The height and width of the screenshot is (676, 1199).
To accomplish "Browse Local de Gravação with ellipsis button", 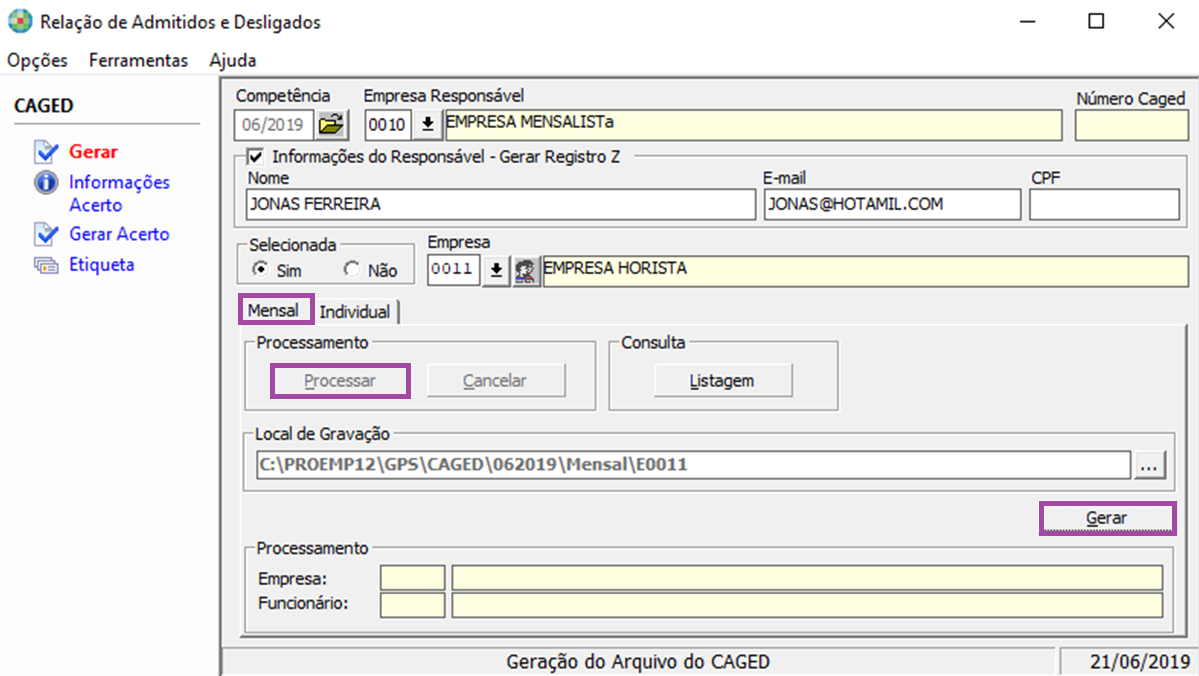I will click(1151, 465).
